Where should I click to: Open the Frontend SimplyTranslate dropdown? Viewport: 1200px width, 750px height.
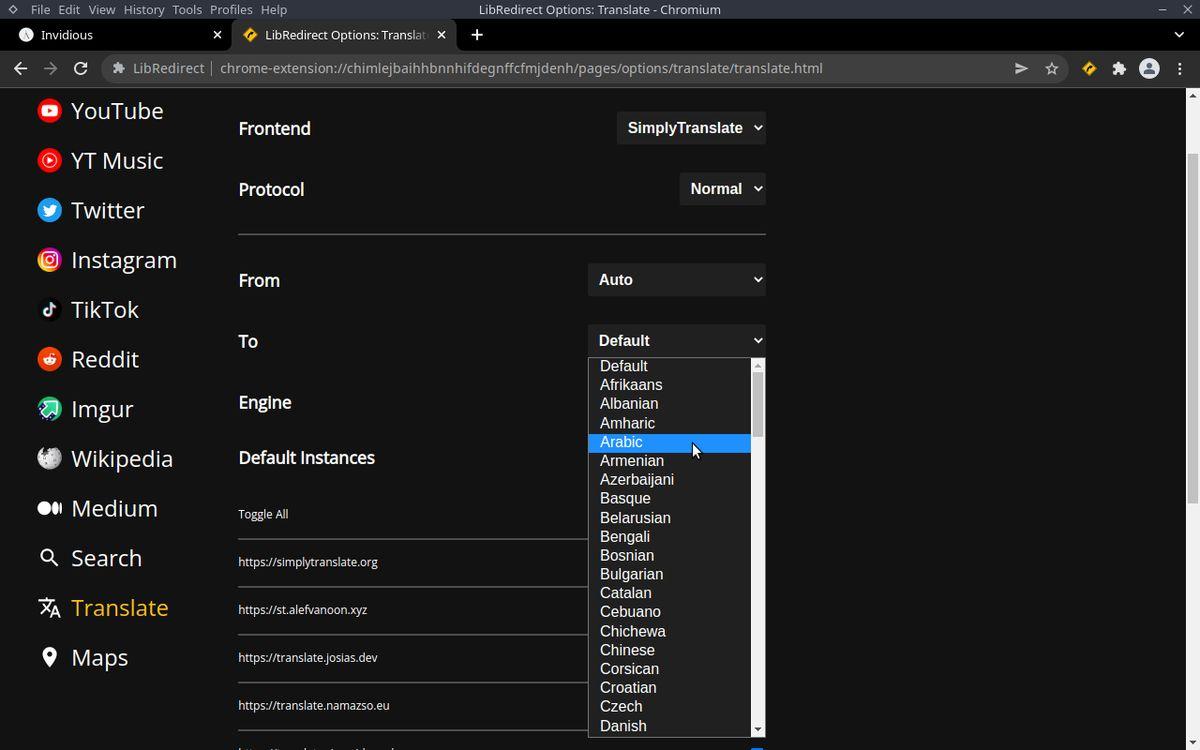point(691,128)
